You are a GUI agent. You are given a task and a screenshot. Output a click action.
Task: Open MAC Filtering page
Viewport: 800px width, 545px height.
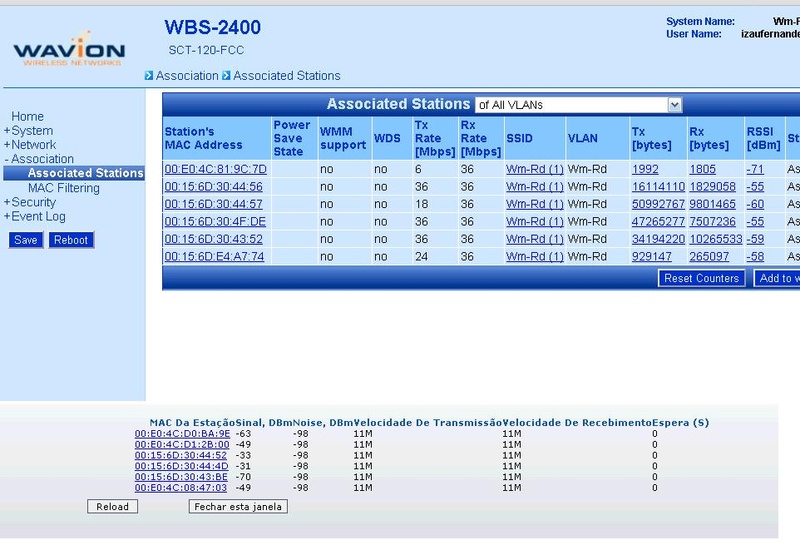pos(64,188)
